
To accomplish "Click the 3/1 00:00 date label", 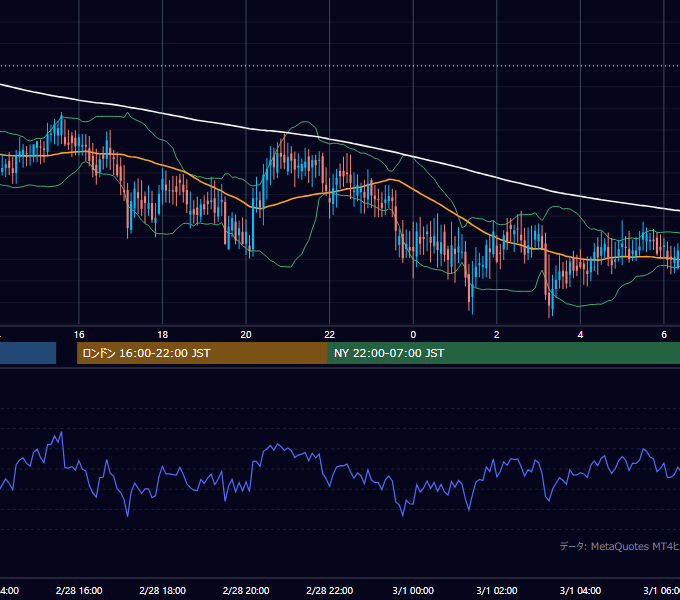I will (x=413, y=590).
